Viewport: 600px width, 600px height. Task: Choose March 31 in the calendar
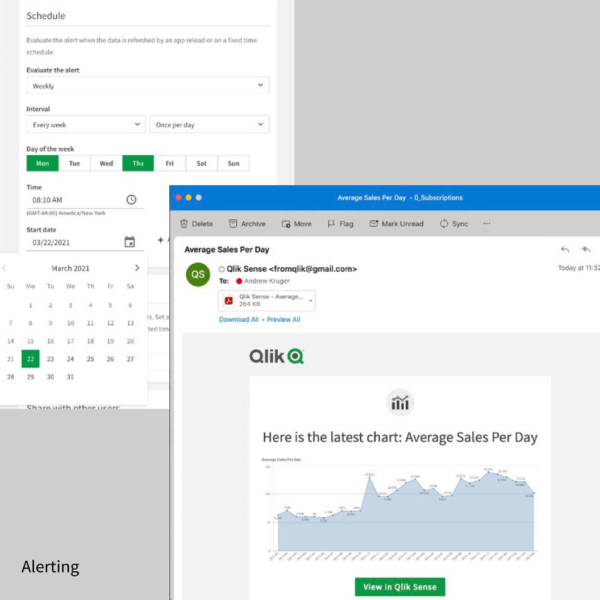point(70,377)
